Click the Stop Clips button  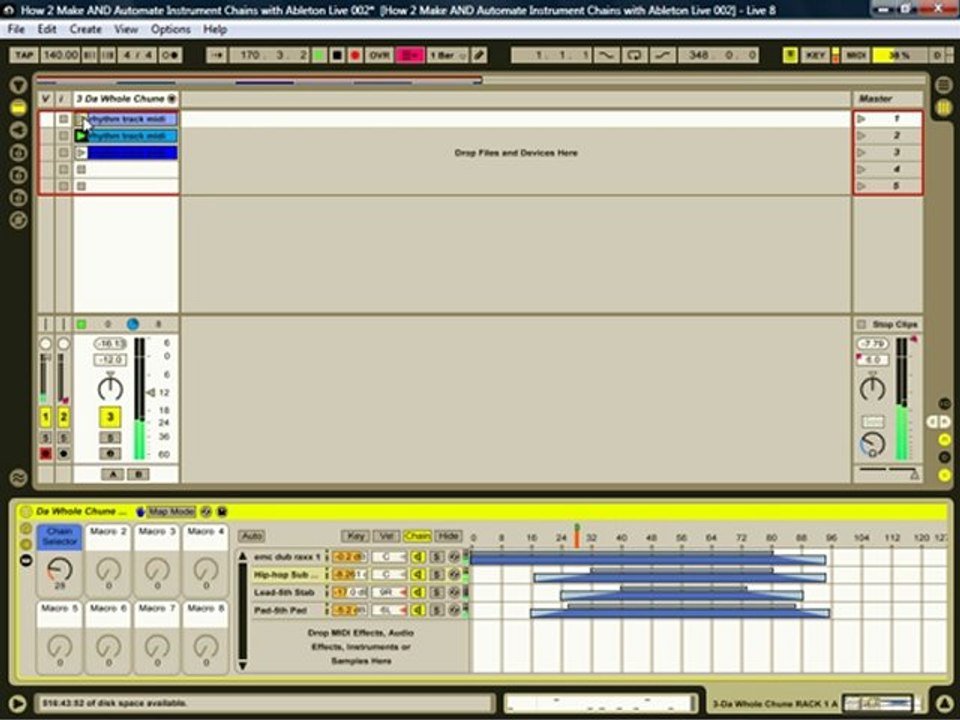888,324
